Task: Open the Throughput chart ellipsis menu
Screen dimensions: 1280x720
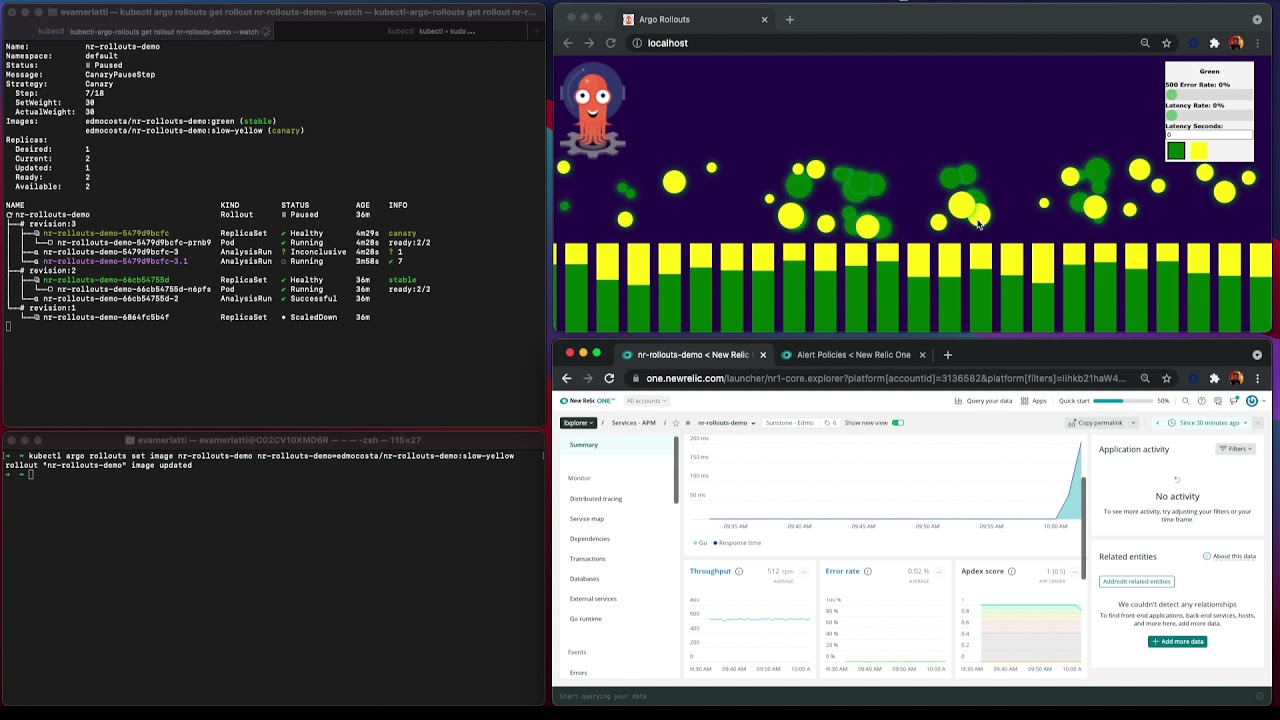Action: click(803, 571)
